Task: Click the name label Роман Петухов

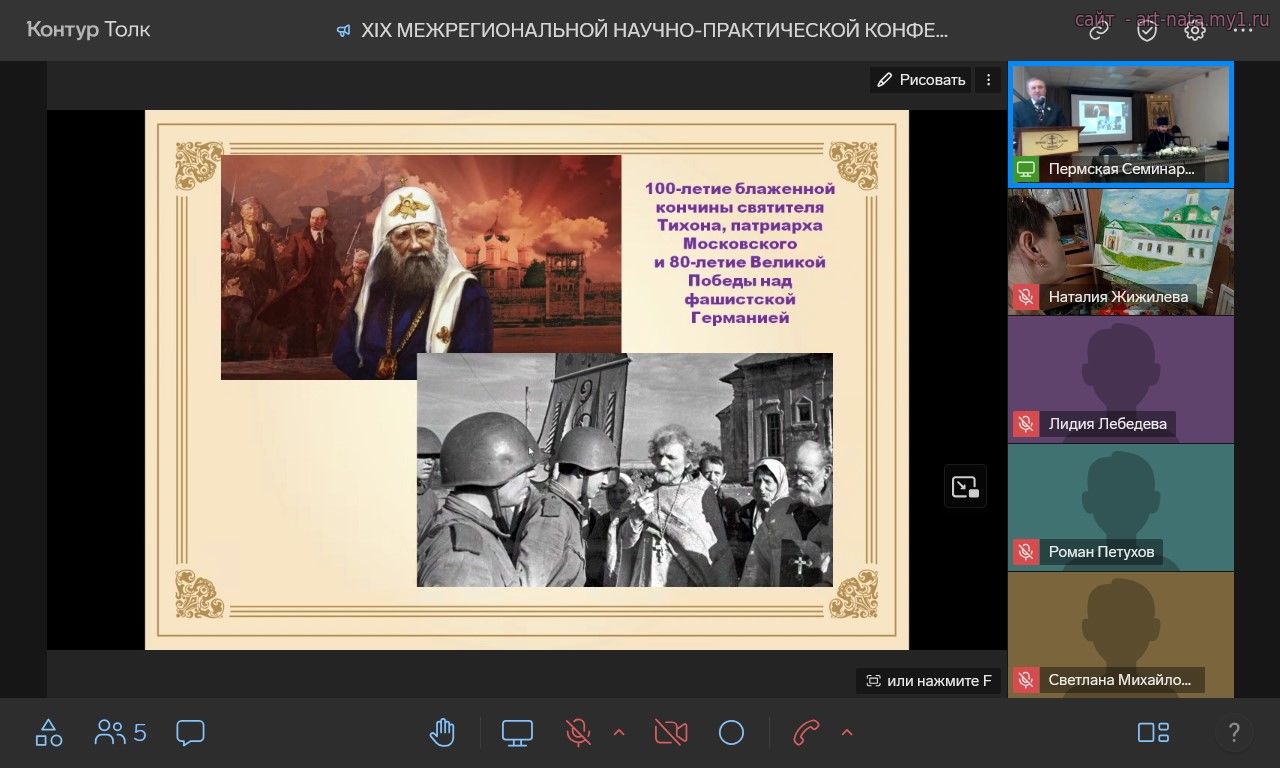Action: coord(1101,552)
